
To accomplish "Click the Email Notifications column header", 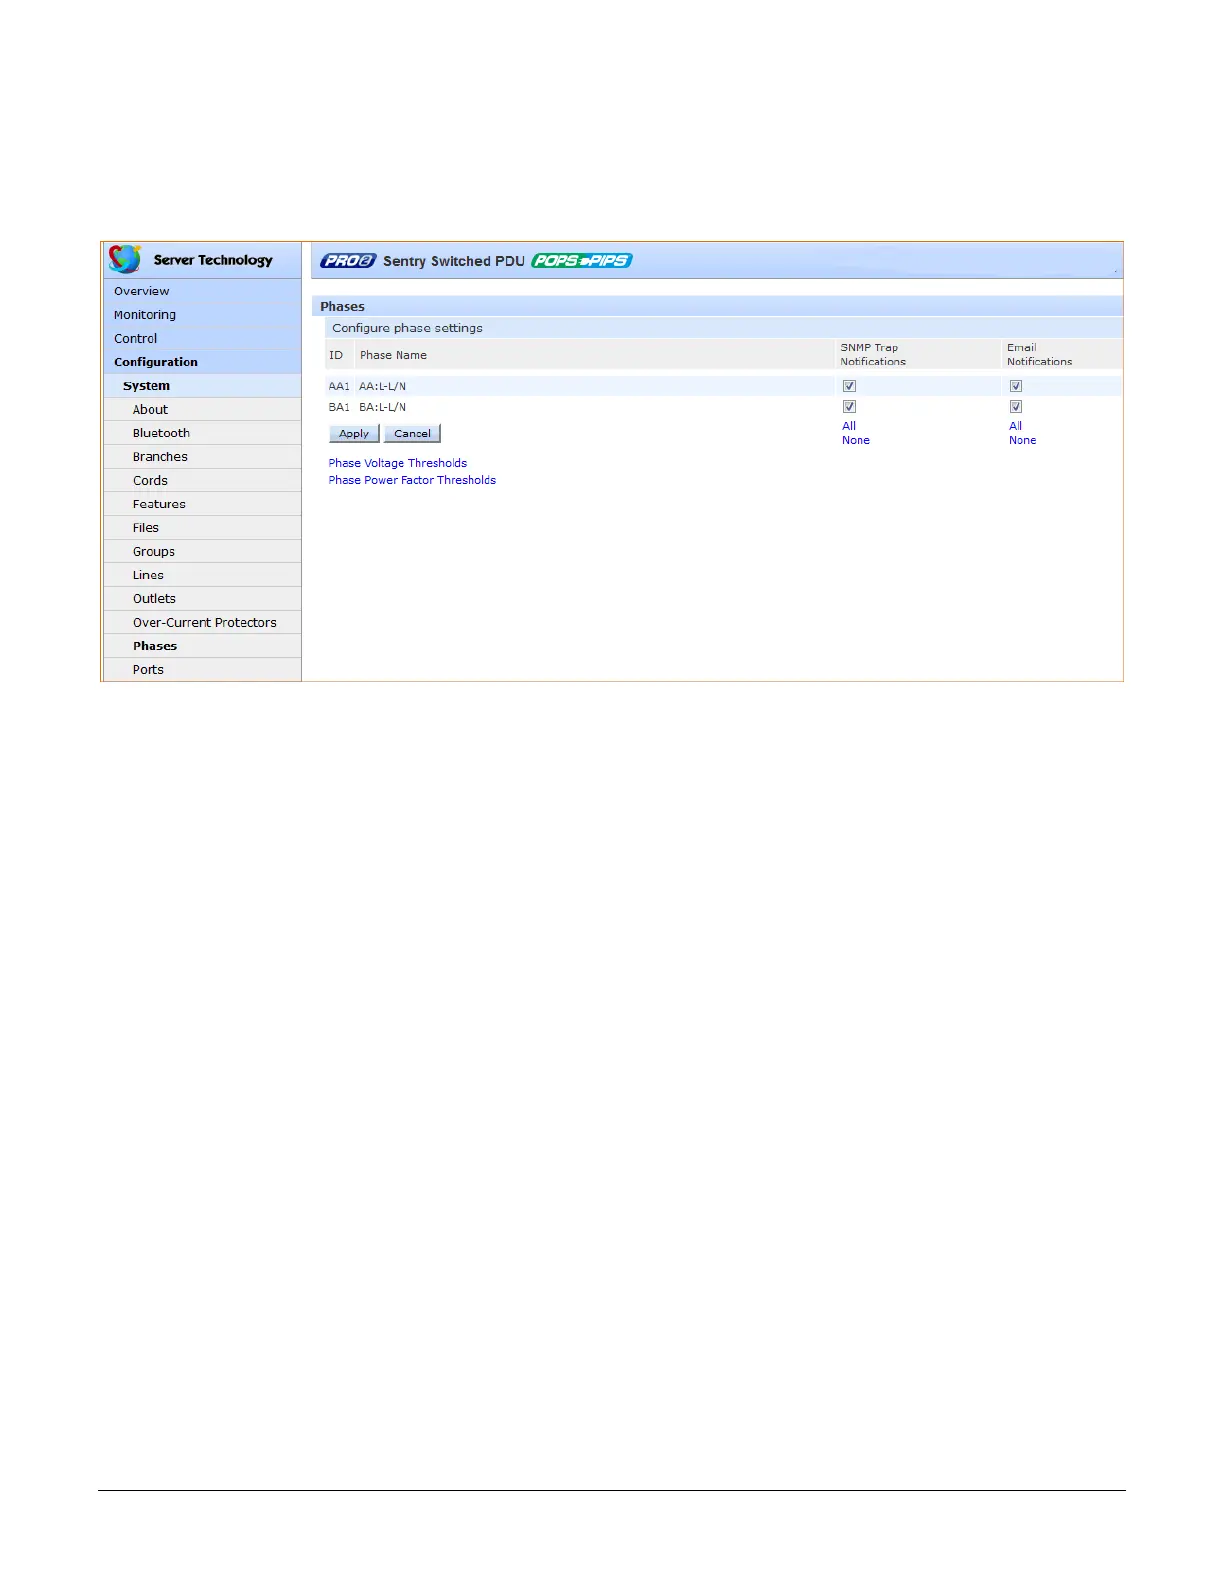I will coord(1040,355).
